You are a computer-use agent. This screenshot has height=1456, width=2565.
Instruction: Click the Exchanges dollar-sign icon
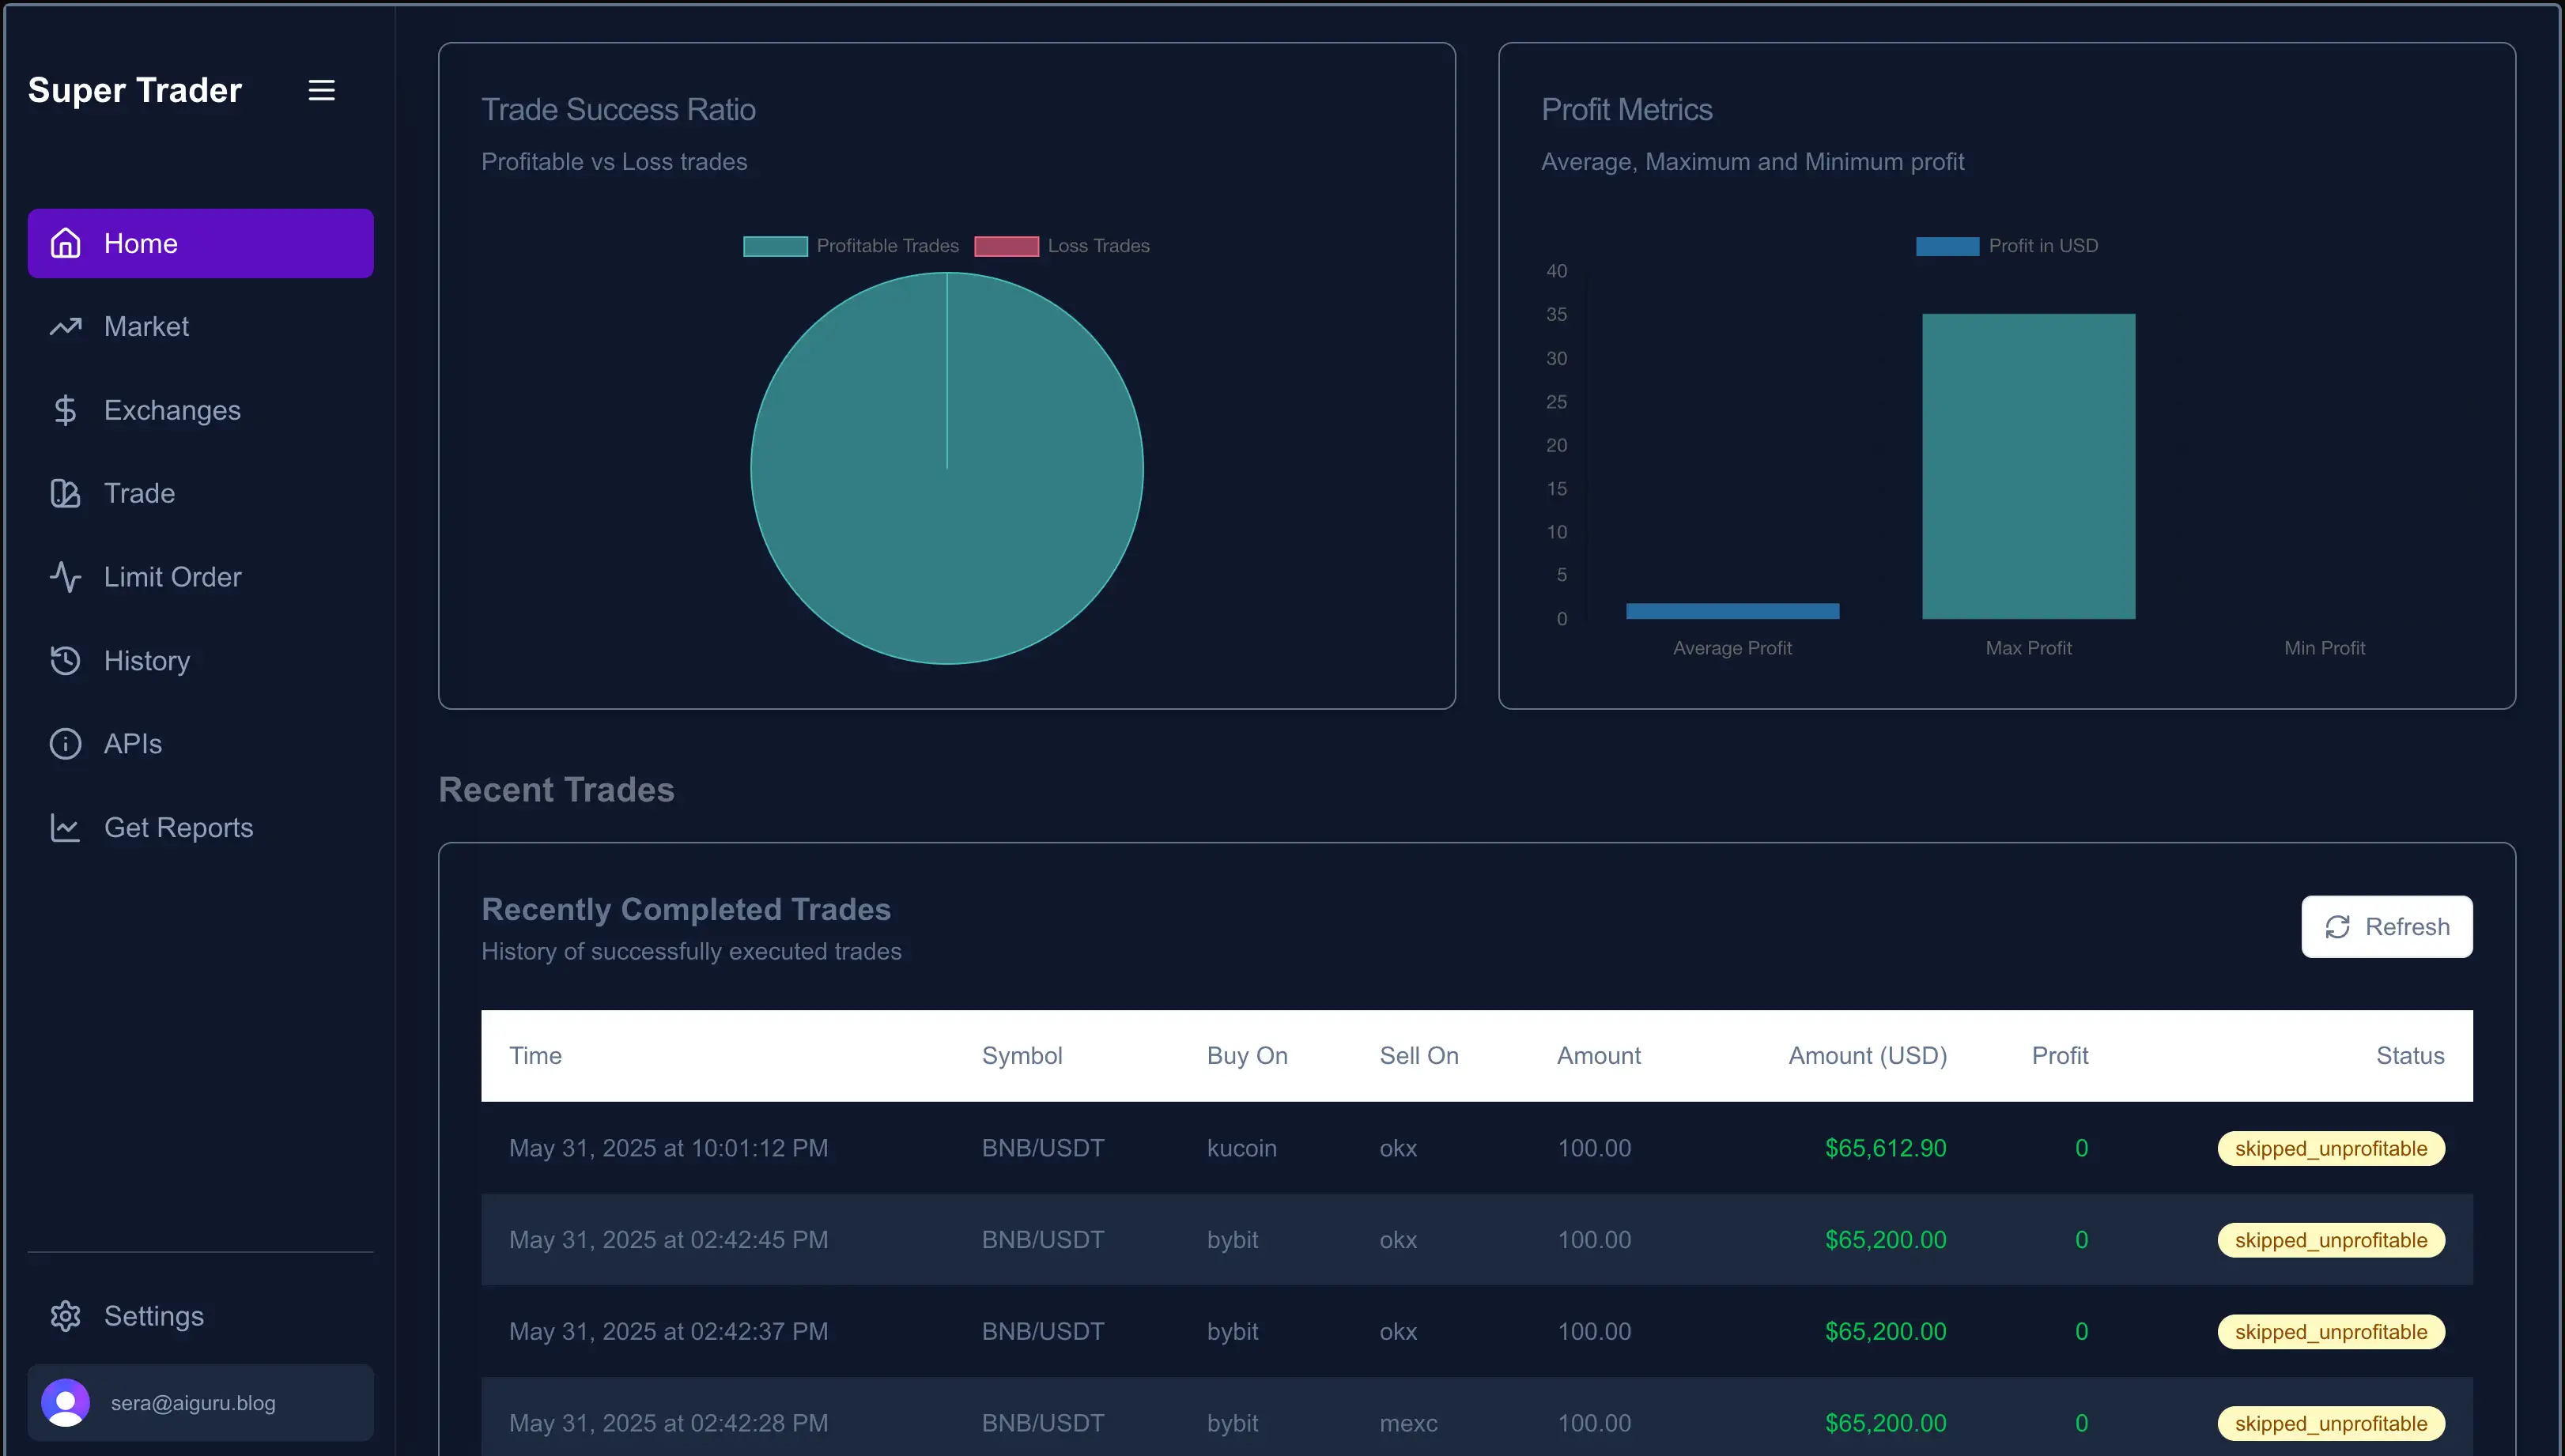(65, 410)
